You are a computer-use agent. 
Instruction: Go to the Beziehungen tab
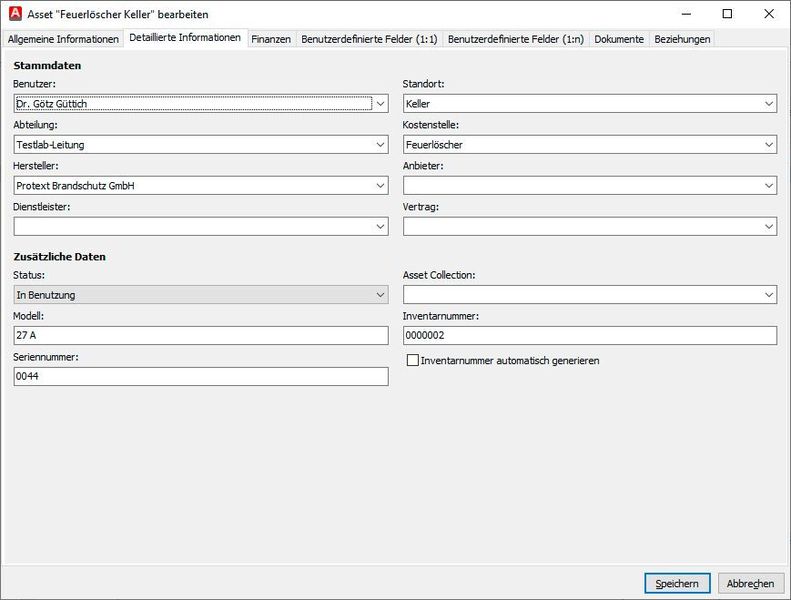(682, 39)
